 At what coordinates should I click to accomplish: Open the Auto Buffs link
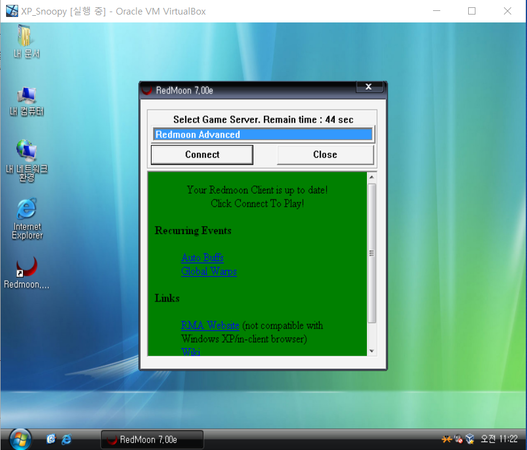click(x=202, y=258)
